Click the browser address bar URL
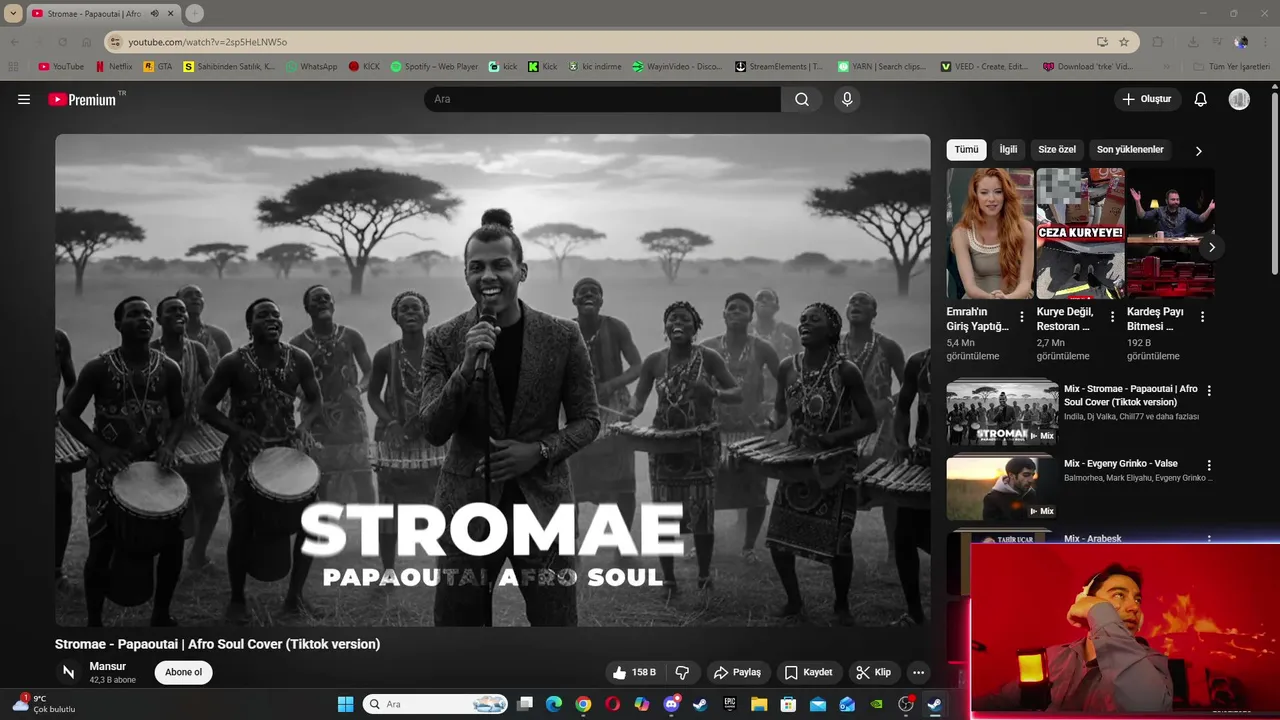Image resolution: width=1280 pixels, height=720 pixels. [x=207, y=42]
